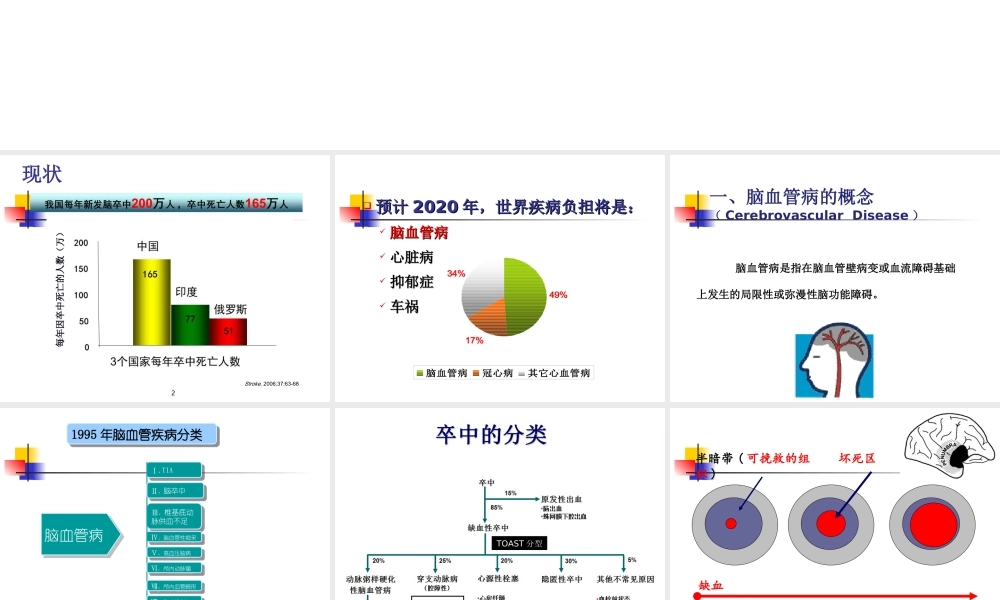
Task: Click the green 脑血管病 legend swatch
Action: point(420,372)
